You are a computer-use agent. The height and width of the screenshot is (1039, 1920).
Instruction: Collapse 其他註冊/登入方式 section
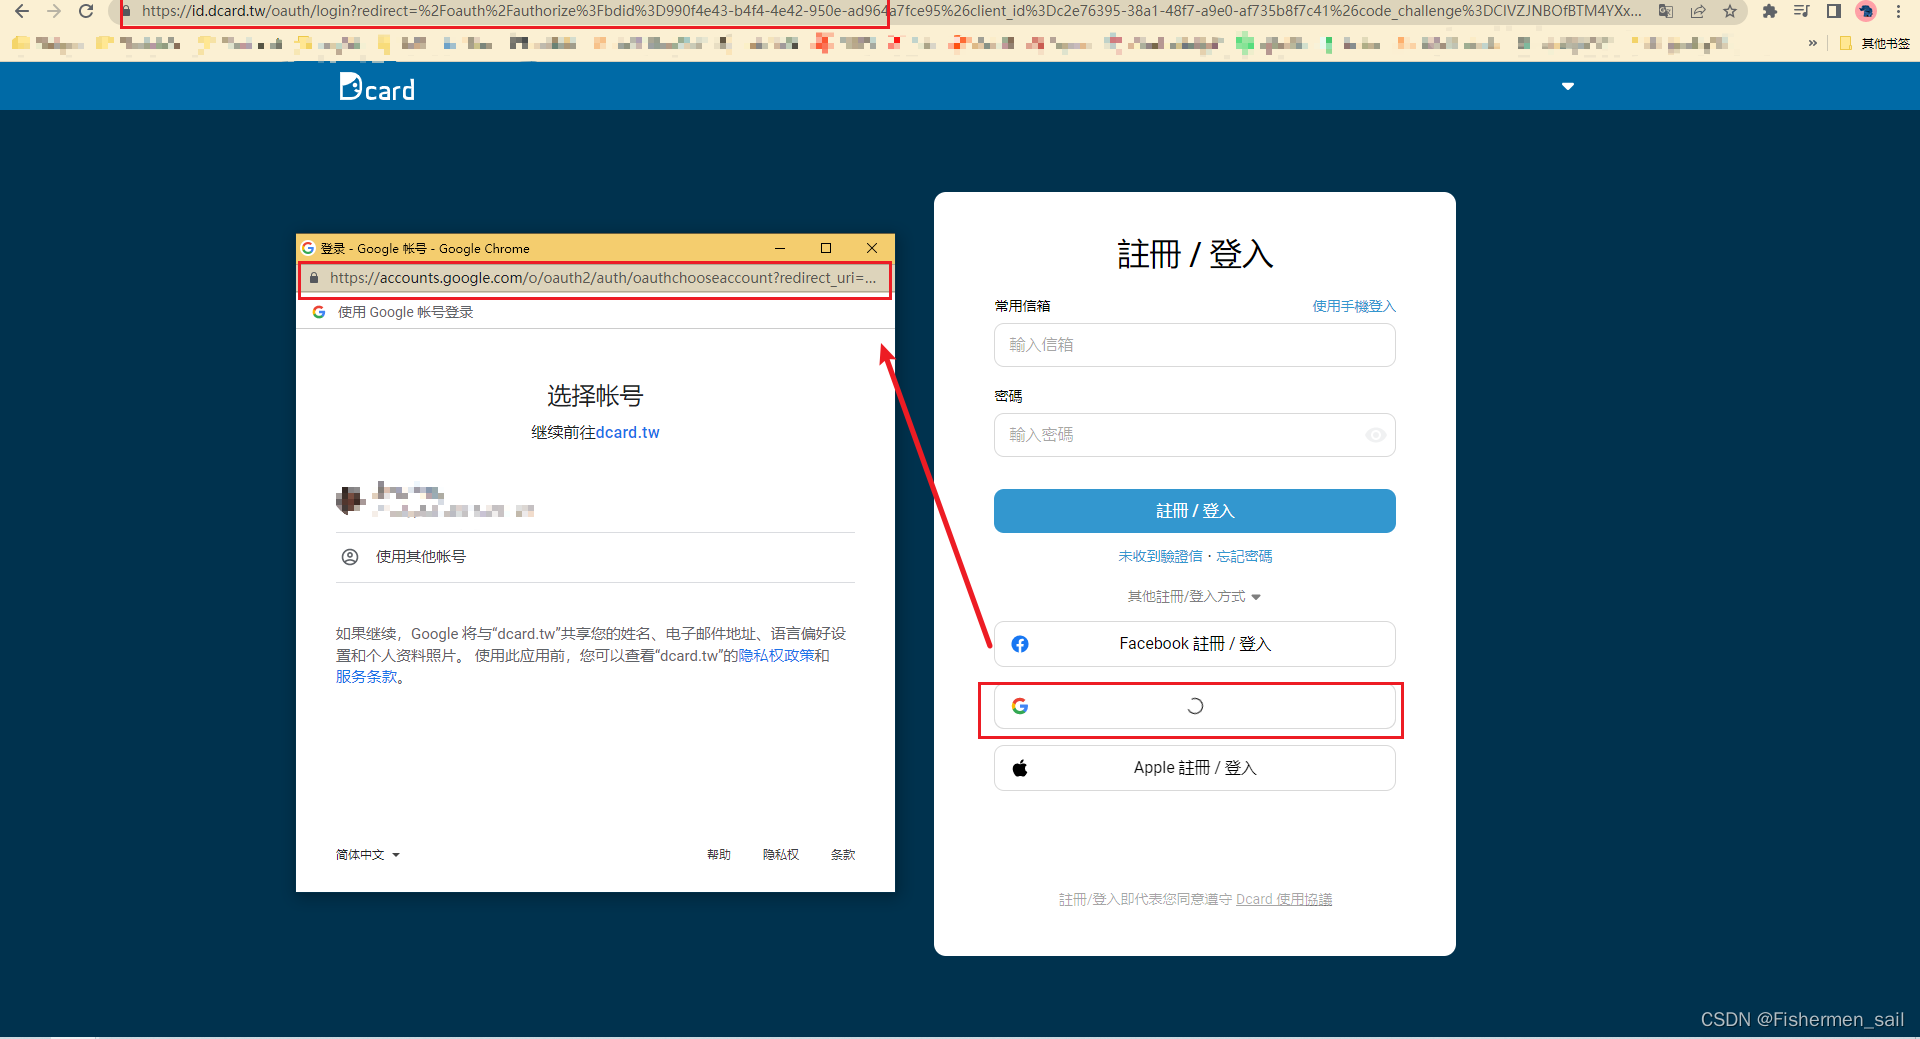[x=1195, y=597]
